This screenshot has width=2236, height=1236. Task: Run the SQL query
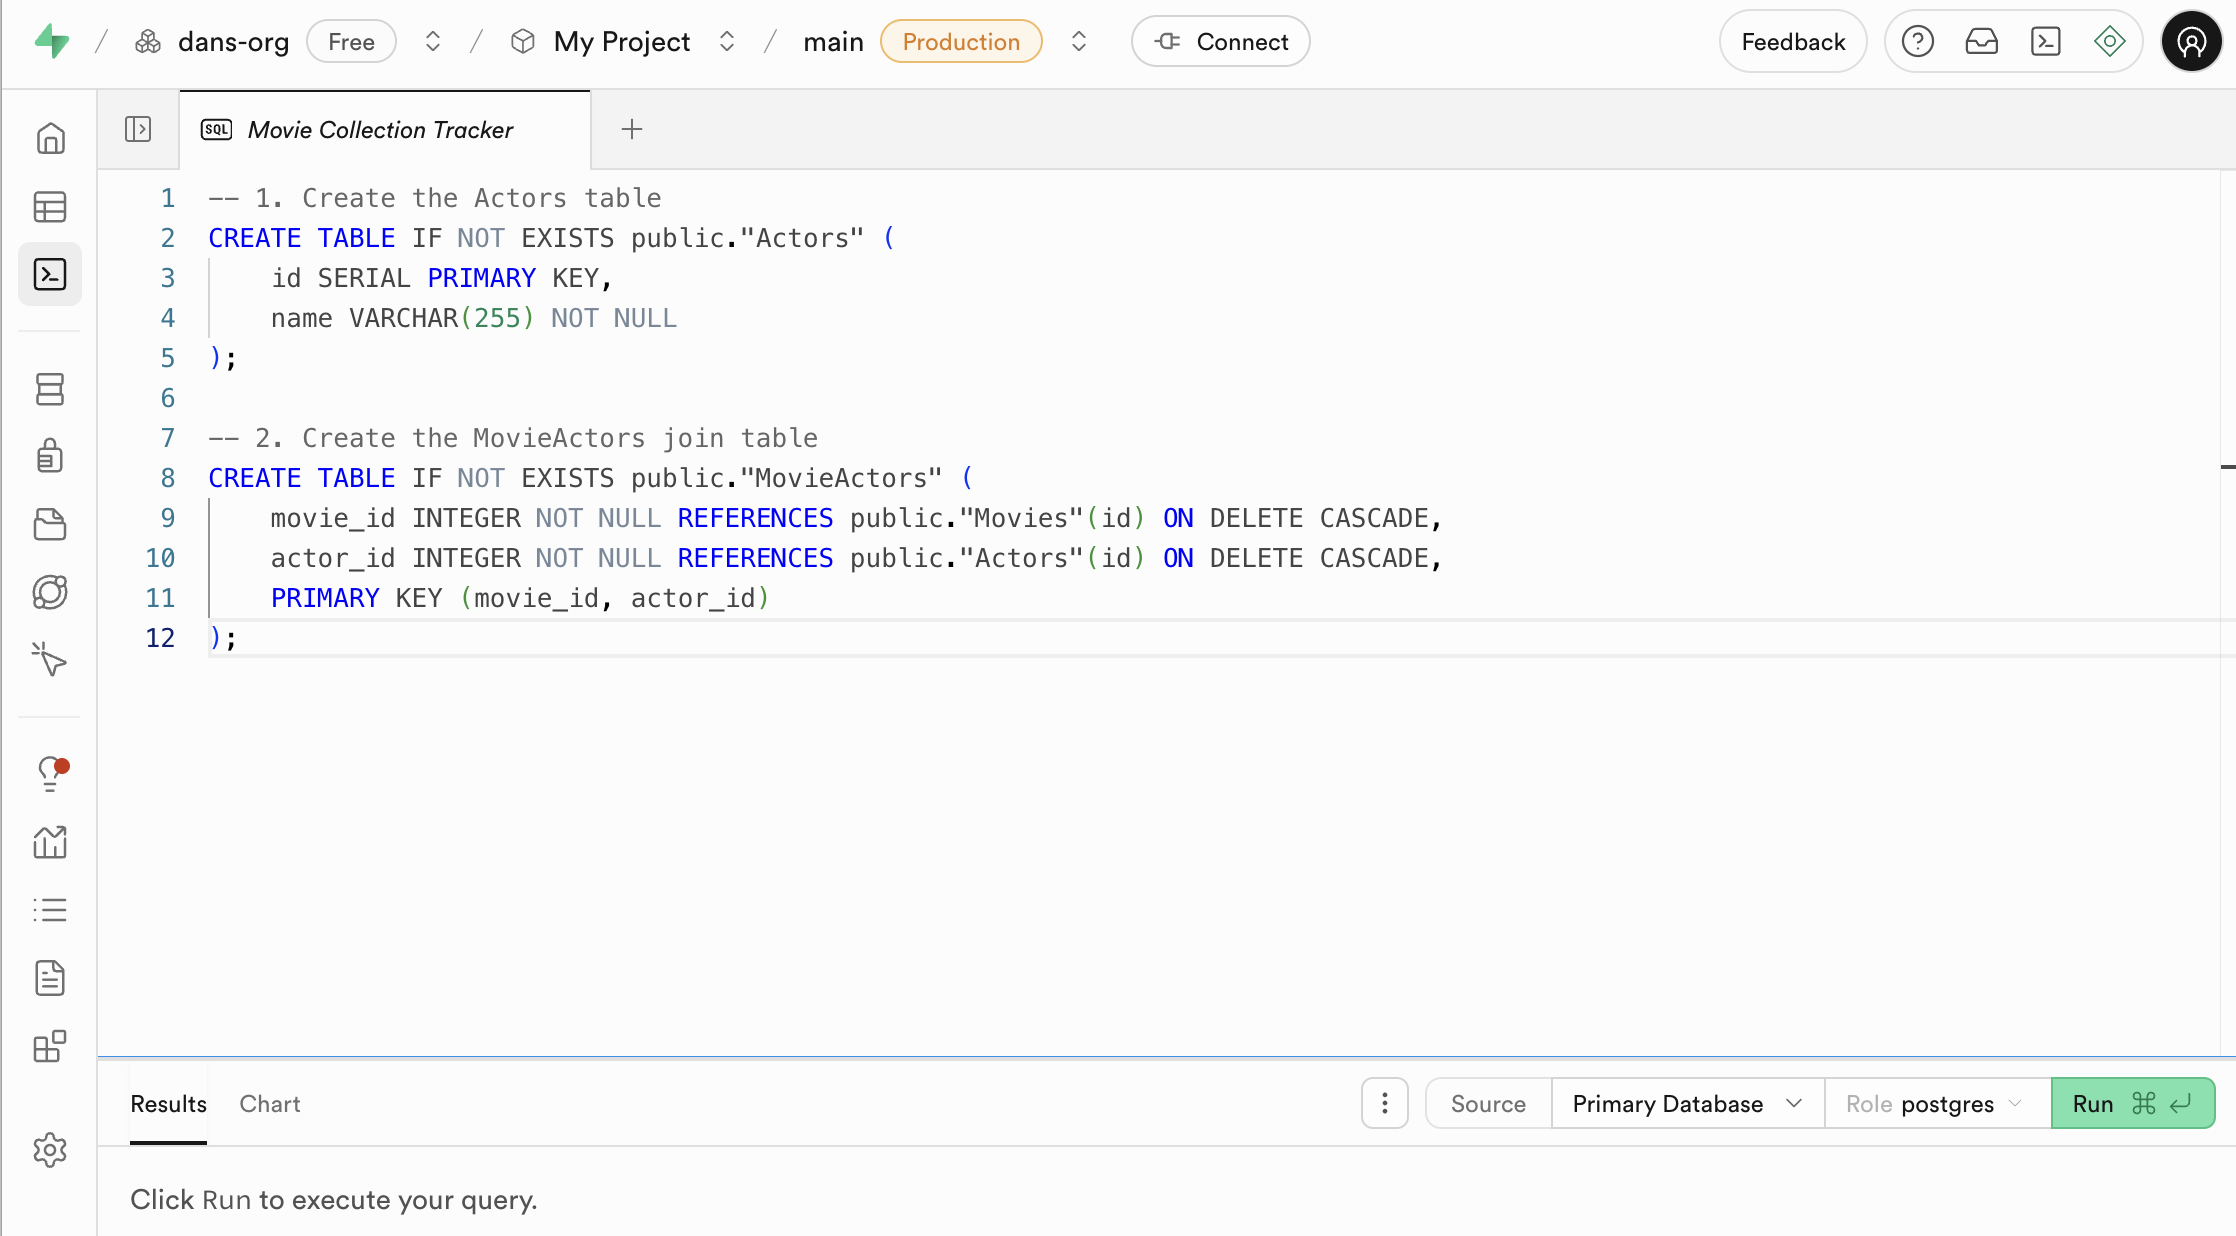(2132, 1103)
